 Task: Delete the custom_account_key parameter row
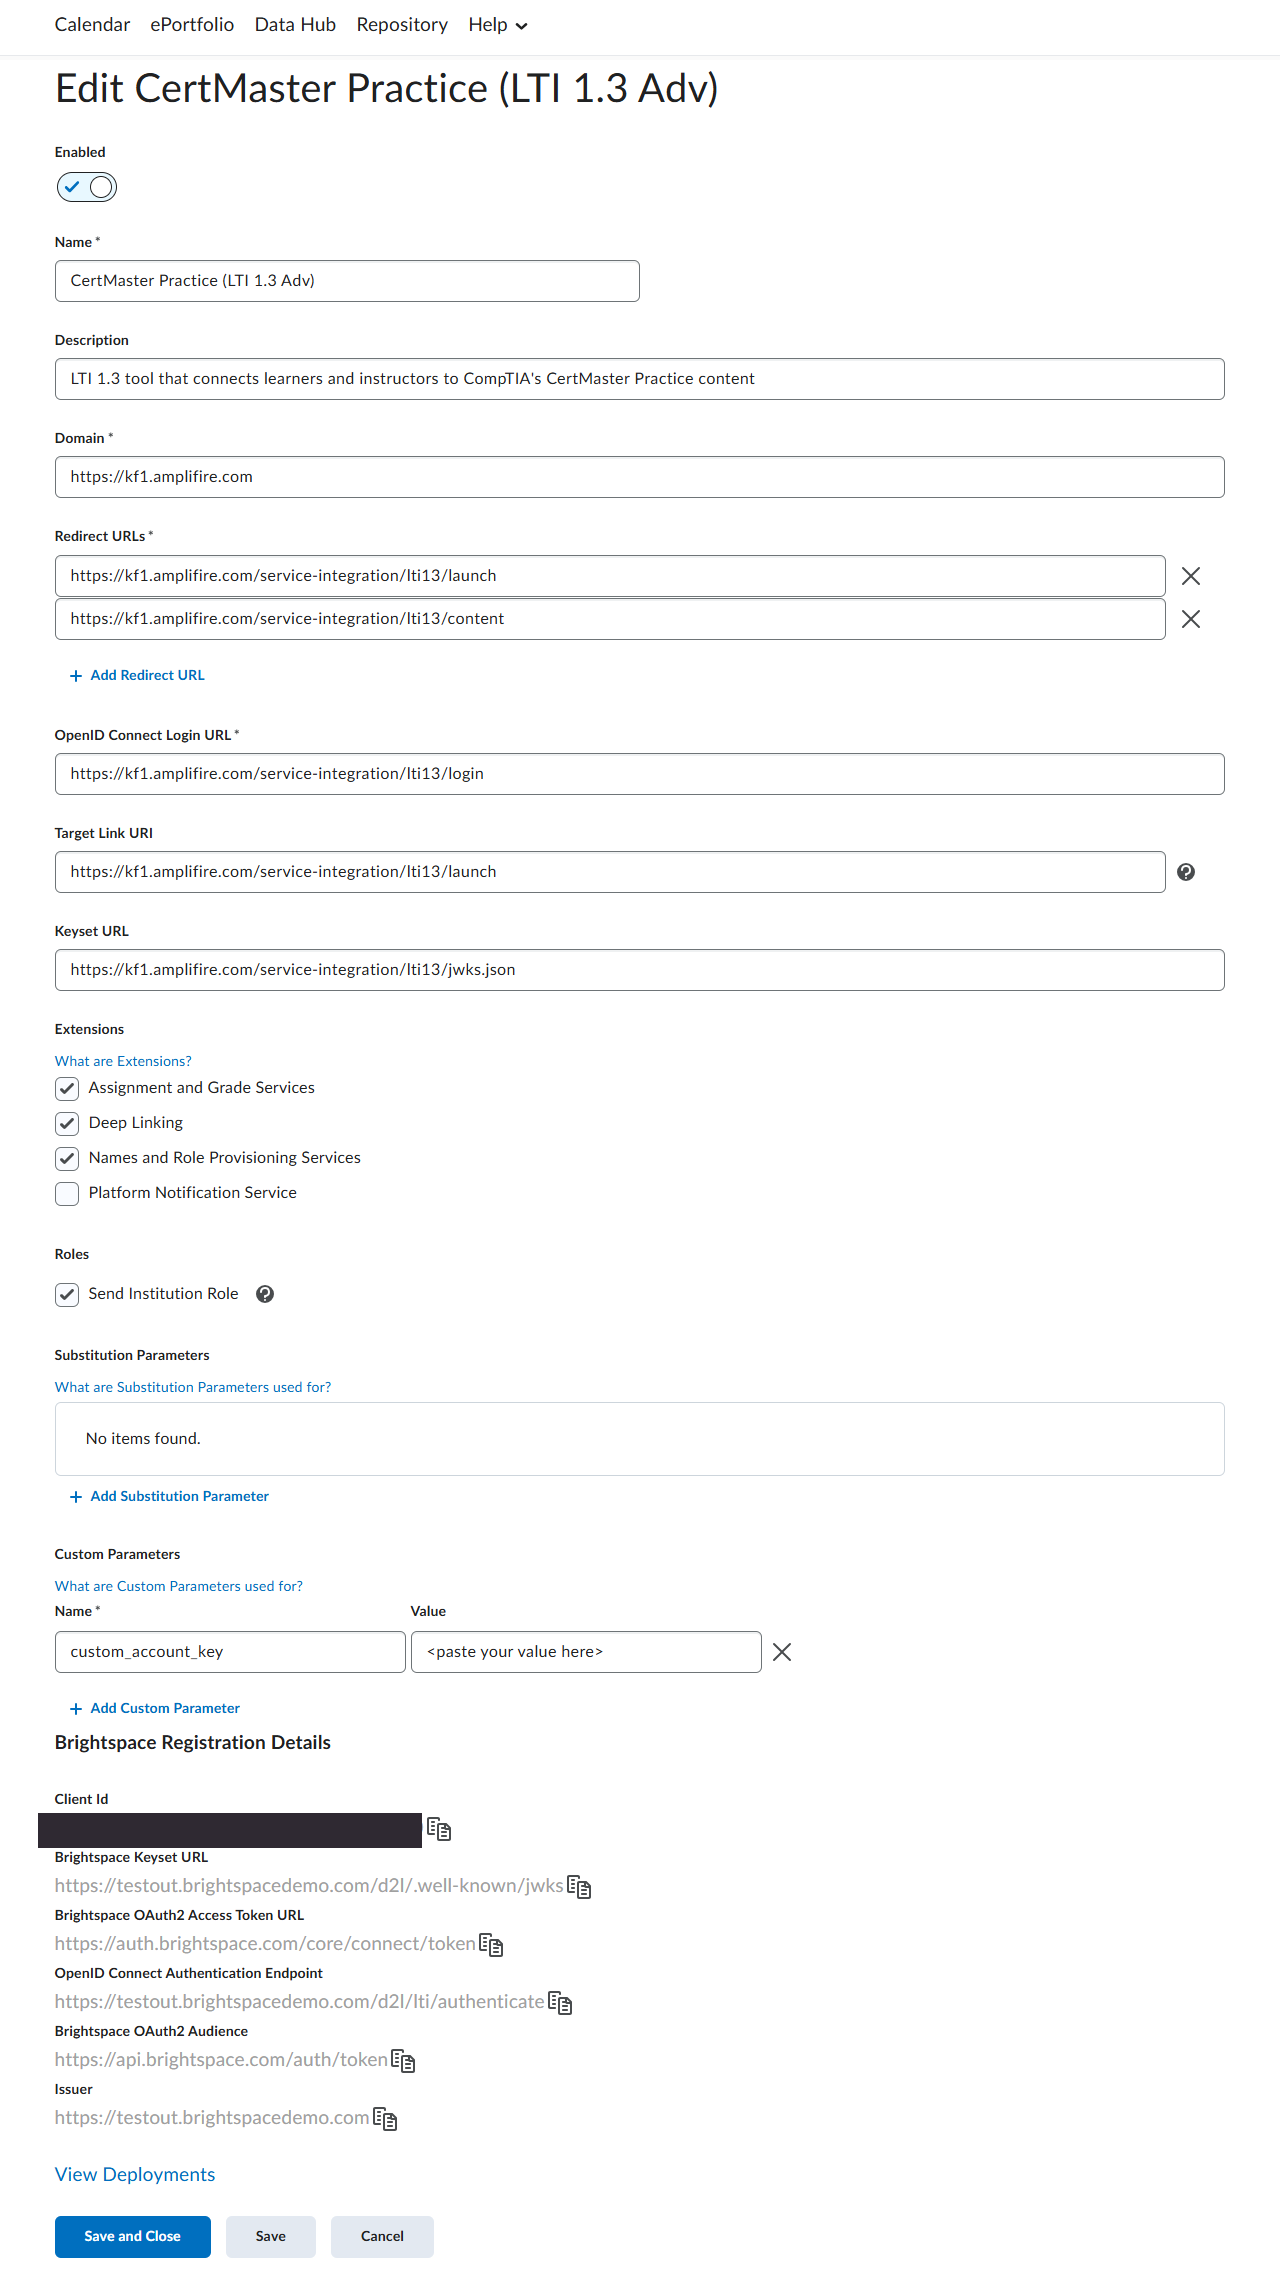click(782, 1652)
